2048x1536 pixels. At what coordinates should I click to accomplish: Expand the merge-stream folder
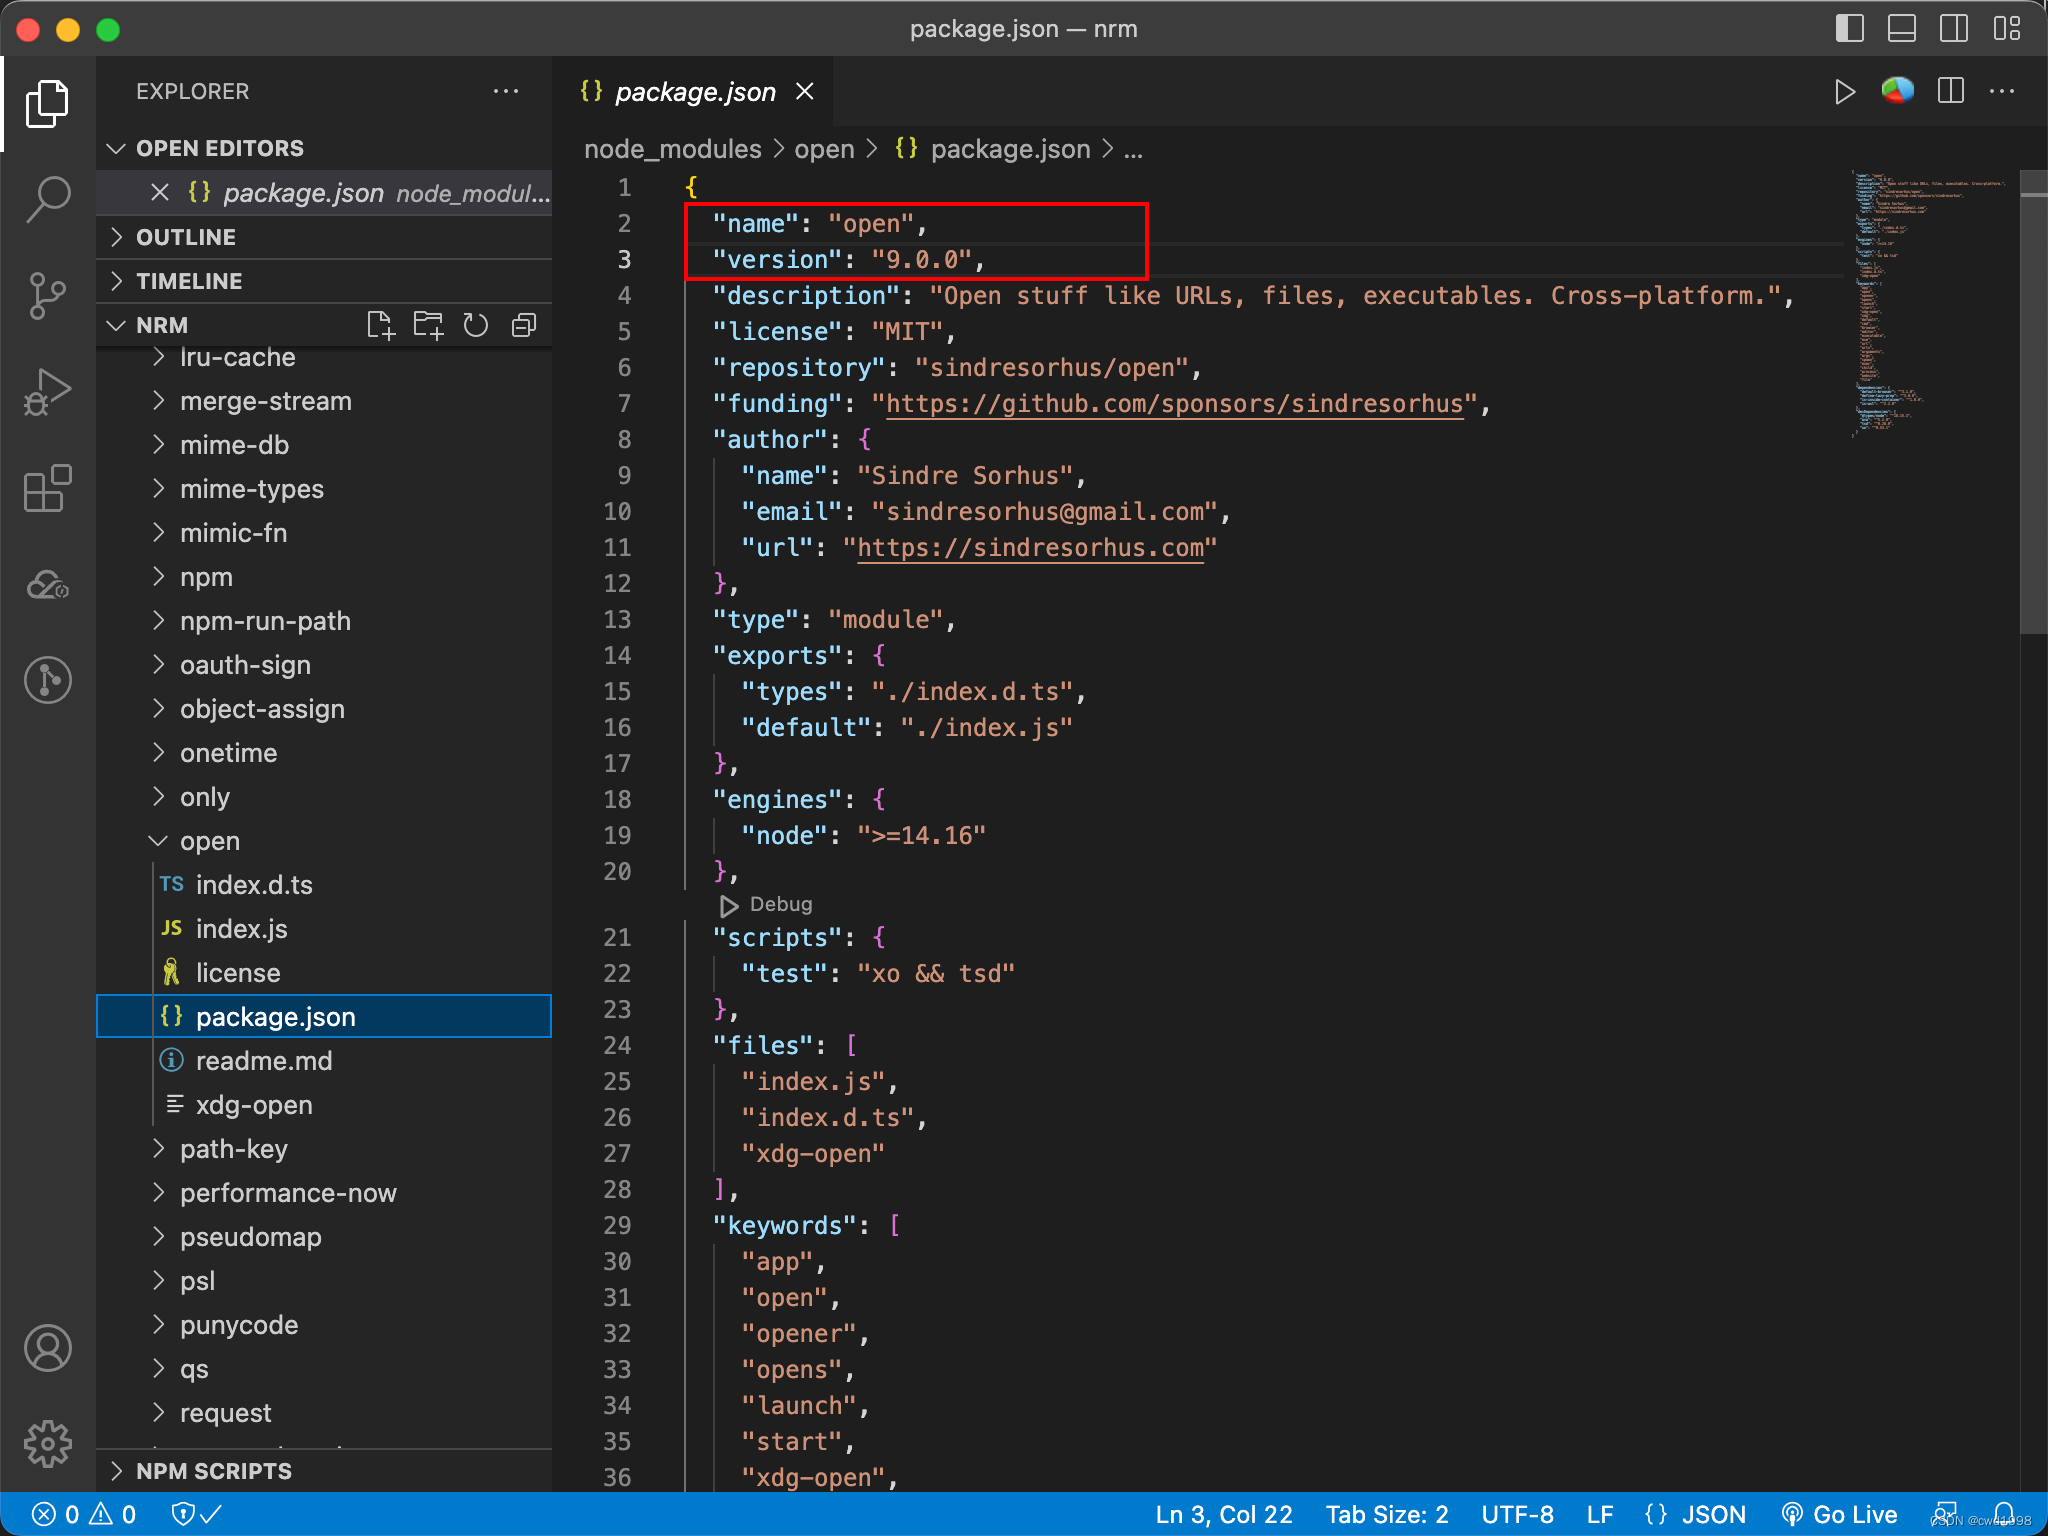[x=324, y=401]
